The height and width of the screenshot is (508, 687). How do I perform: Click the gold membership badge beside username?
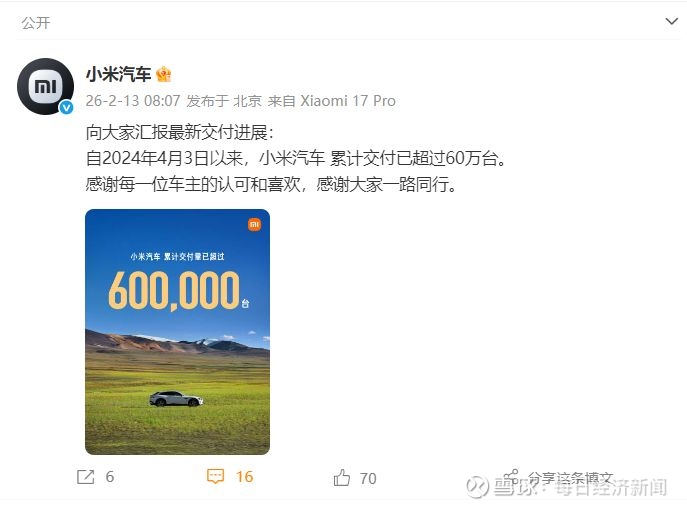point(163,74)
